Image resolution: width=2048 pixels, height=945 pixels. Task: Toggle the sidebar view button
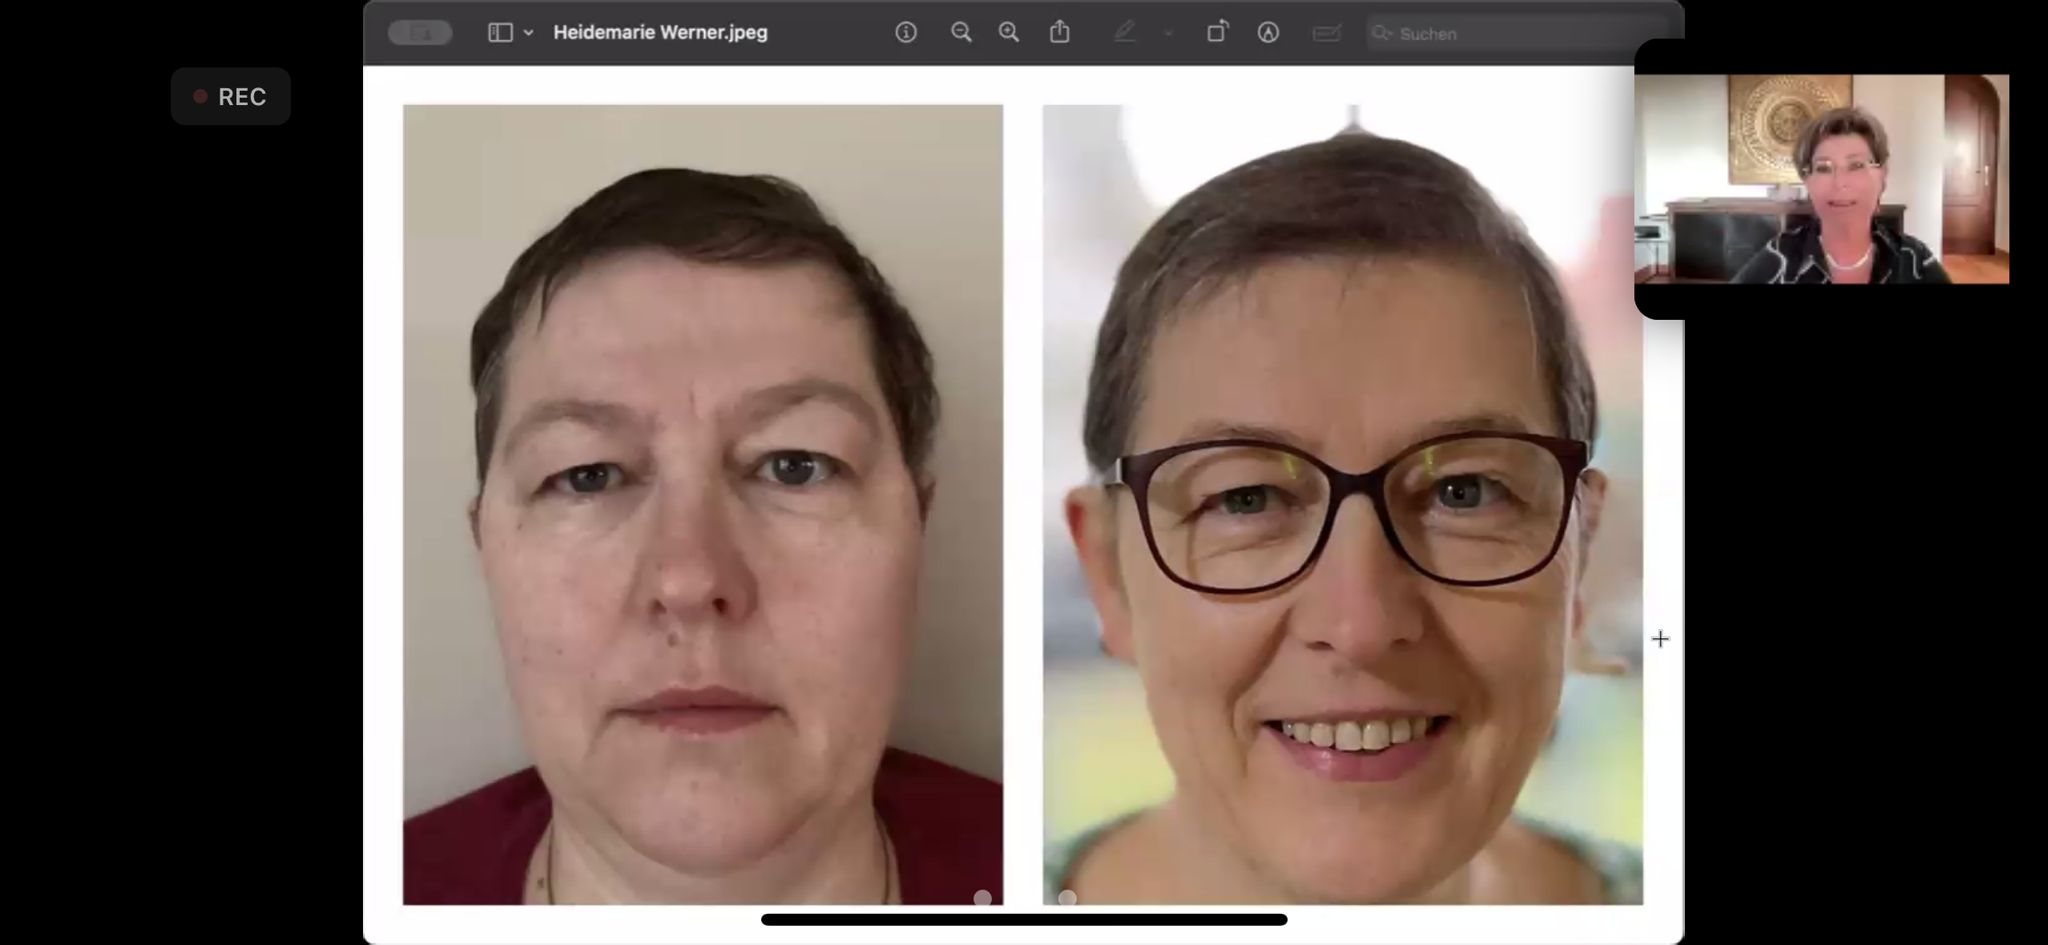pyautogui.click(x=500, y=33)
